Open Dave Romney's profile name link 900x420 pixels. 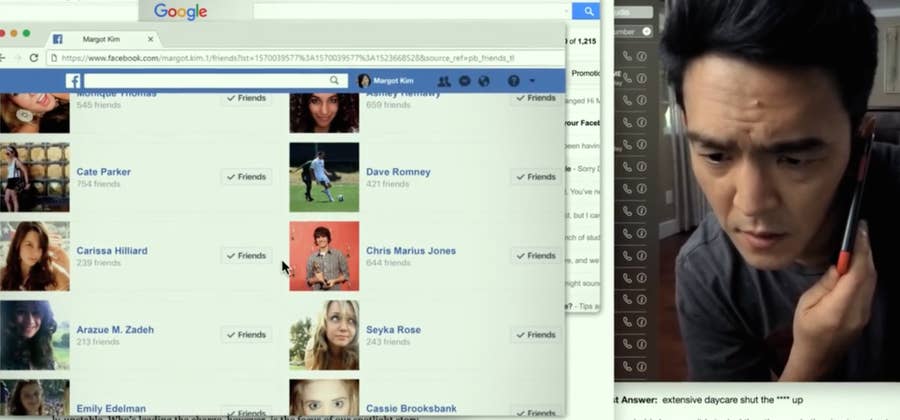(398, 172)
